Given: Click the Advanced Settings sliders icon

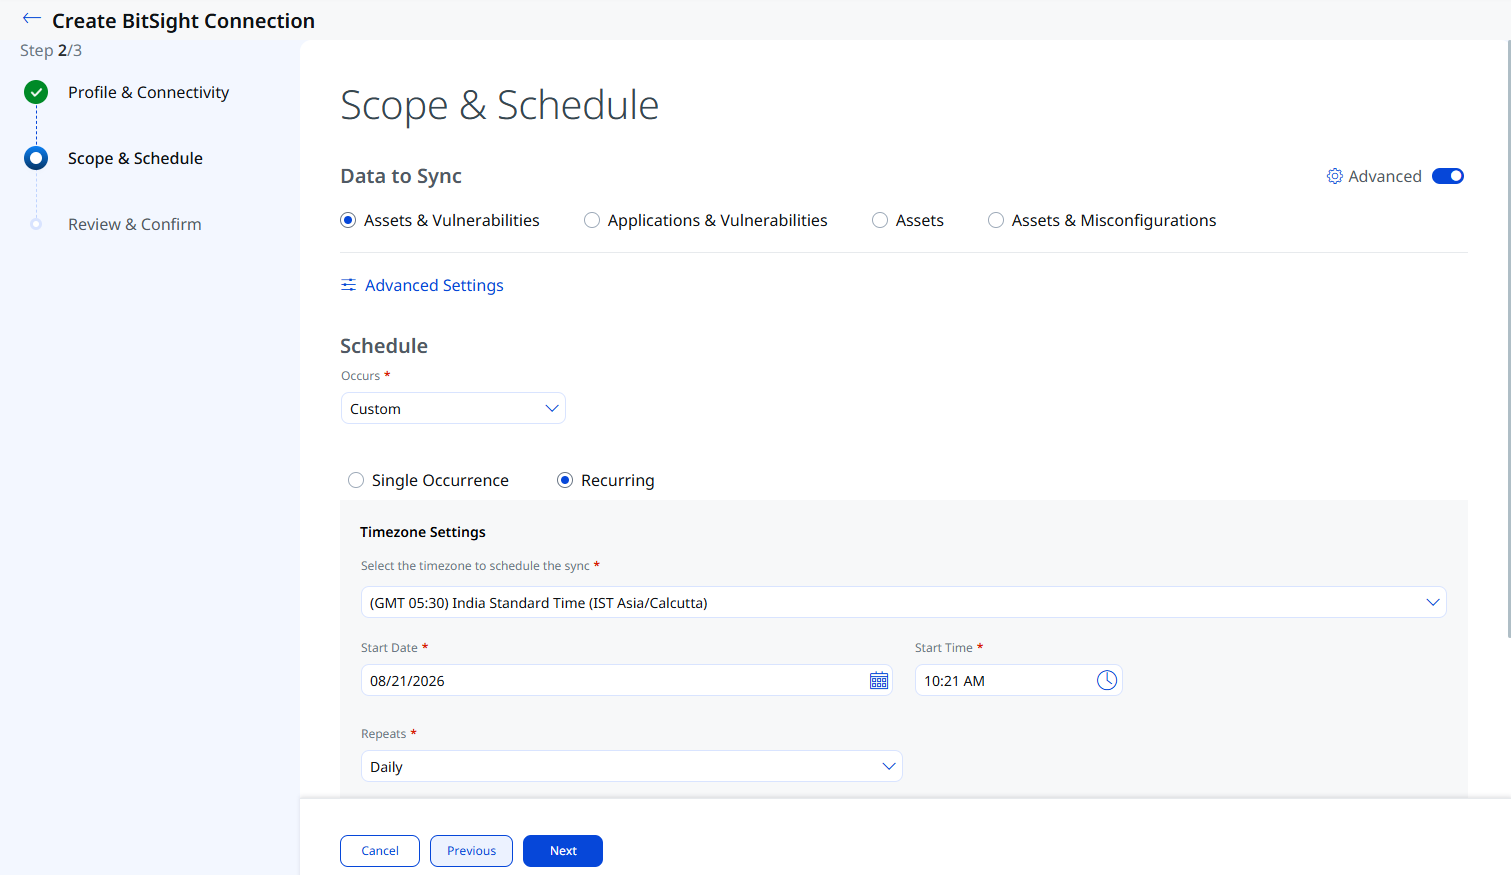Looking at the screenshot, I should click(348, 285).
